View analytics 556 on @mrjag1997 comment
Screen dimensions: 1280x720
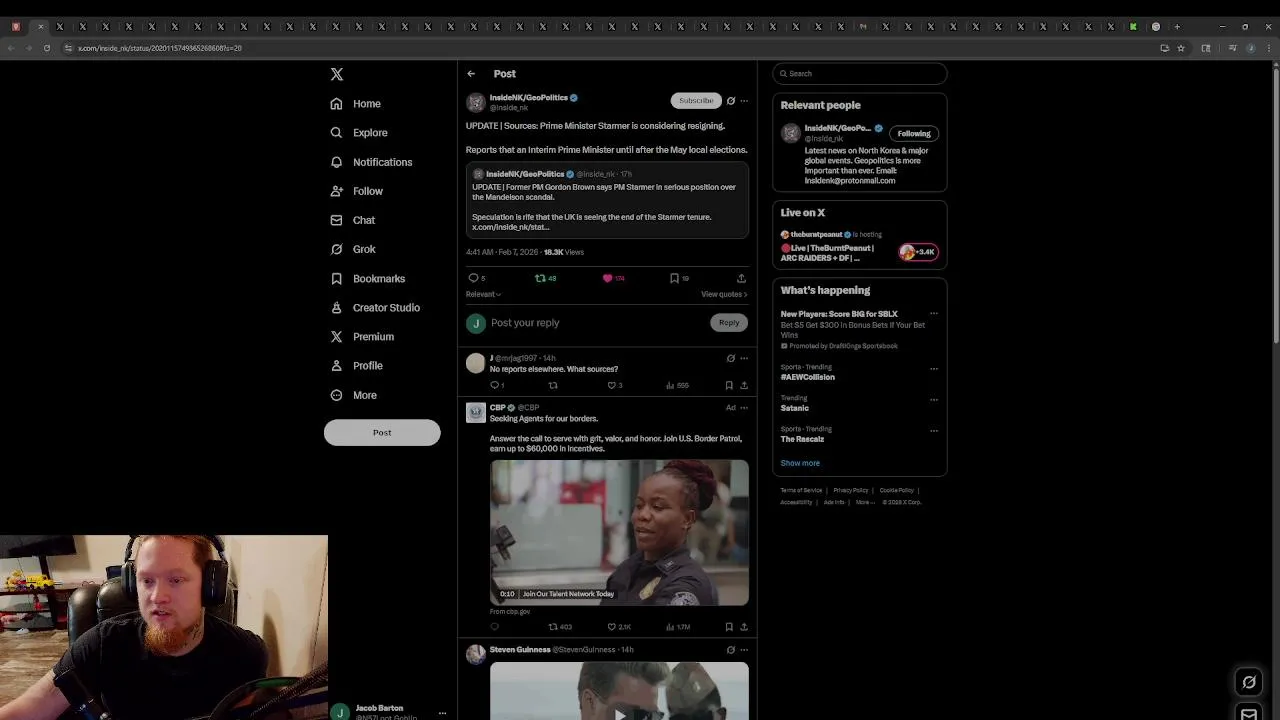point(677,385)
